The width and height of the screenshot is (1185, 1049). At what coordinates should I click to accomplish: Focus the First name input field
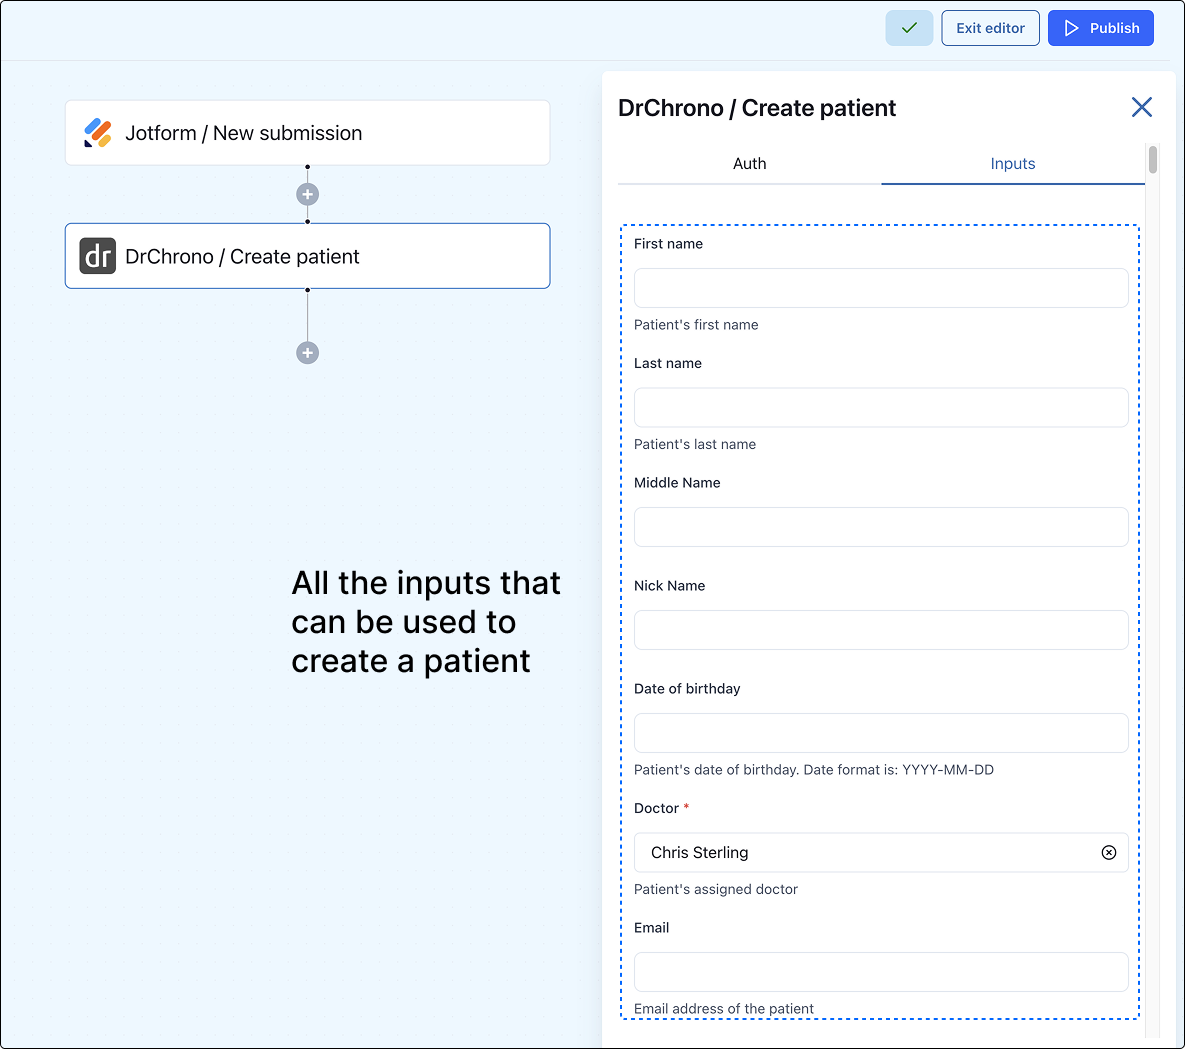click(880, 288)
